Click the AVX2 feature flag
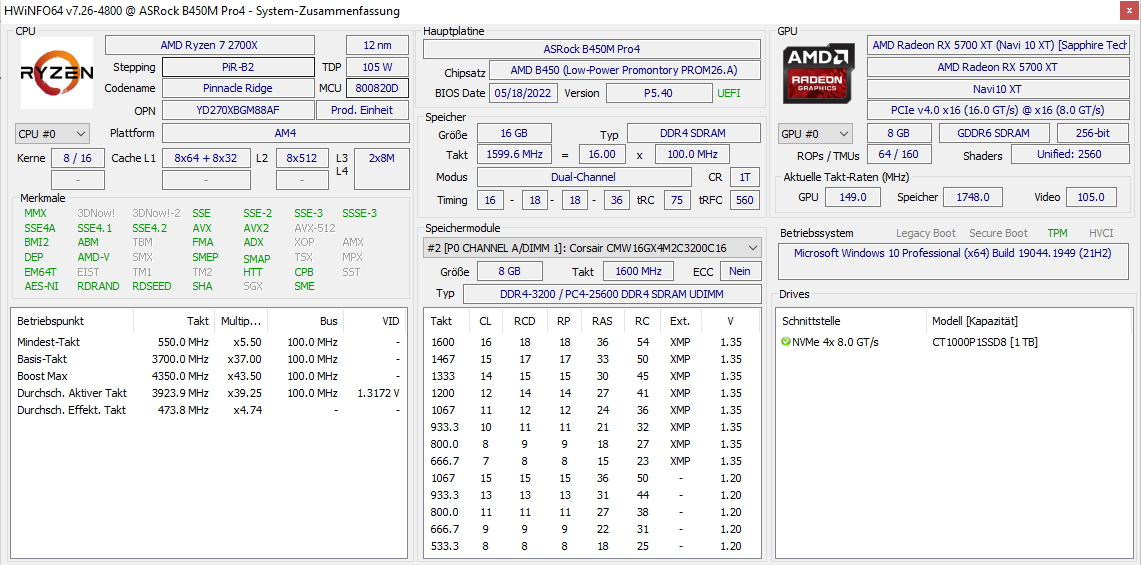The height and width of the screenshot is (565, 1141). (256, 228)
